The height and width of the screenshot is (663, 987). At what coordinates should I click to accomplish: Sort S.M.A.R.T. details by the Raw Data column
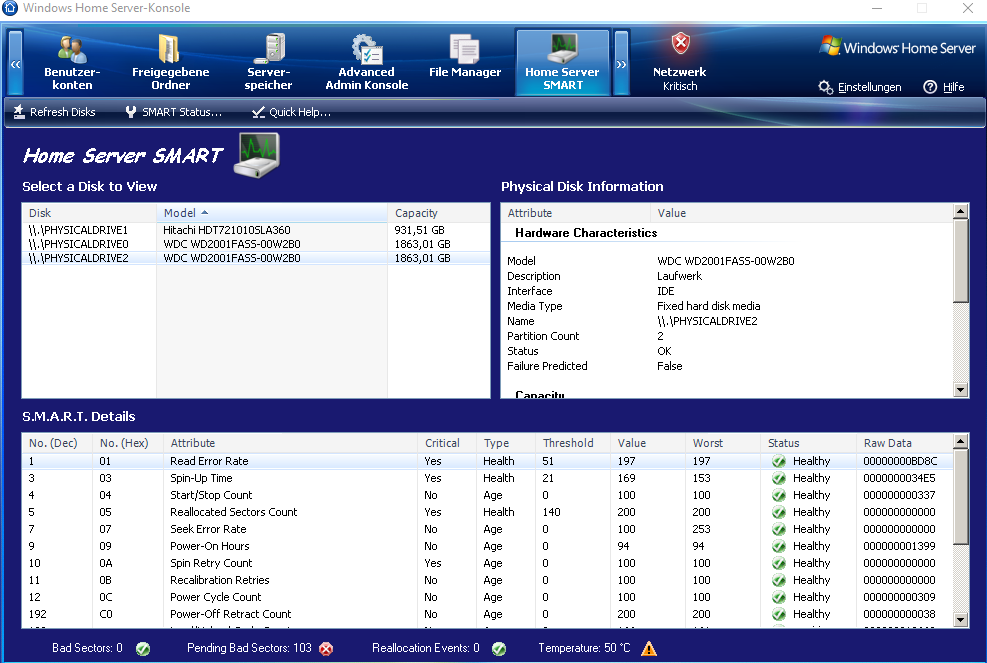905,443
